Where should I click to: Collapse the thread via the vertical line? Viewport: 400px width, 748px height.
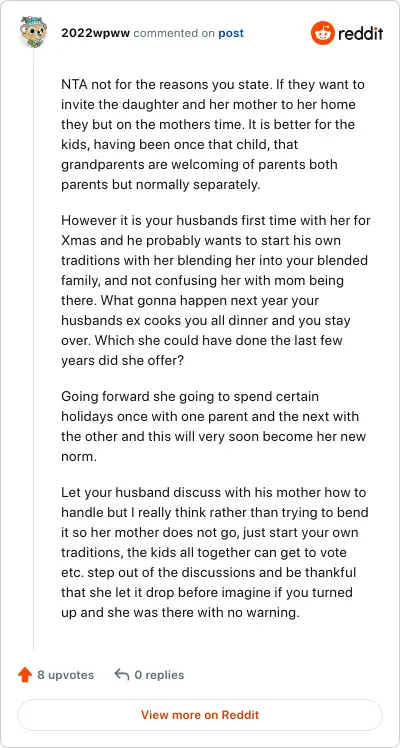click(x=33, y=349)
